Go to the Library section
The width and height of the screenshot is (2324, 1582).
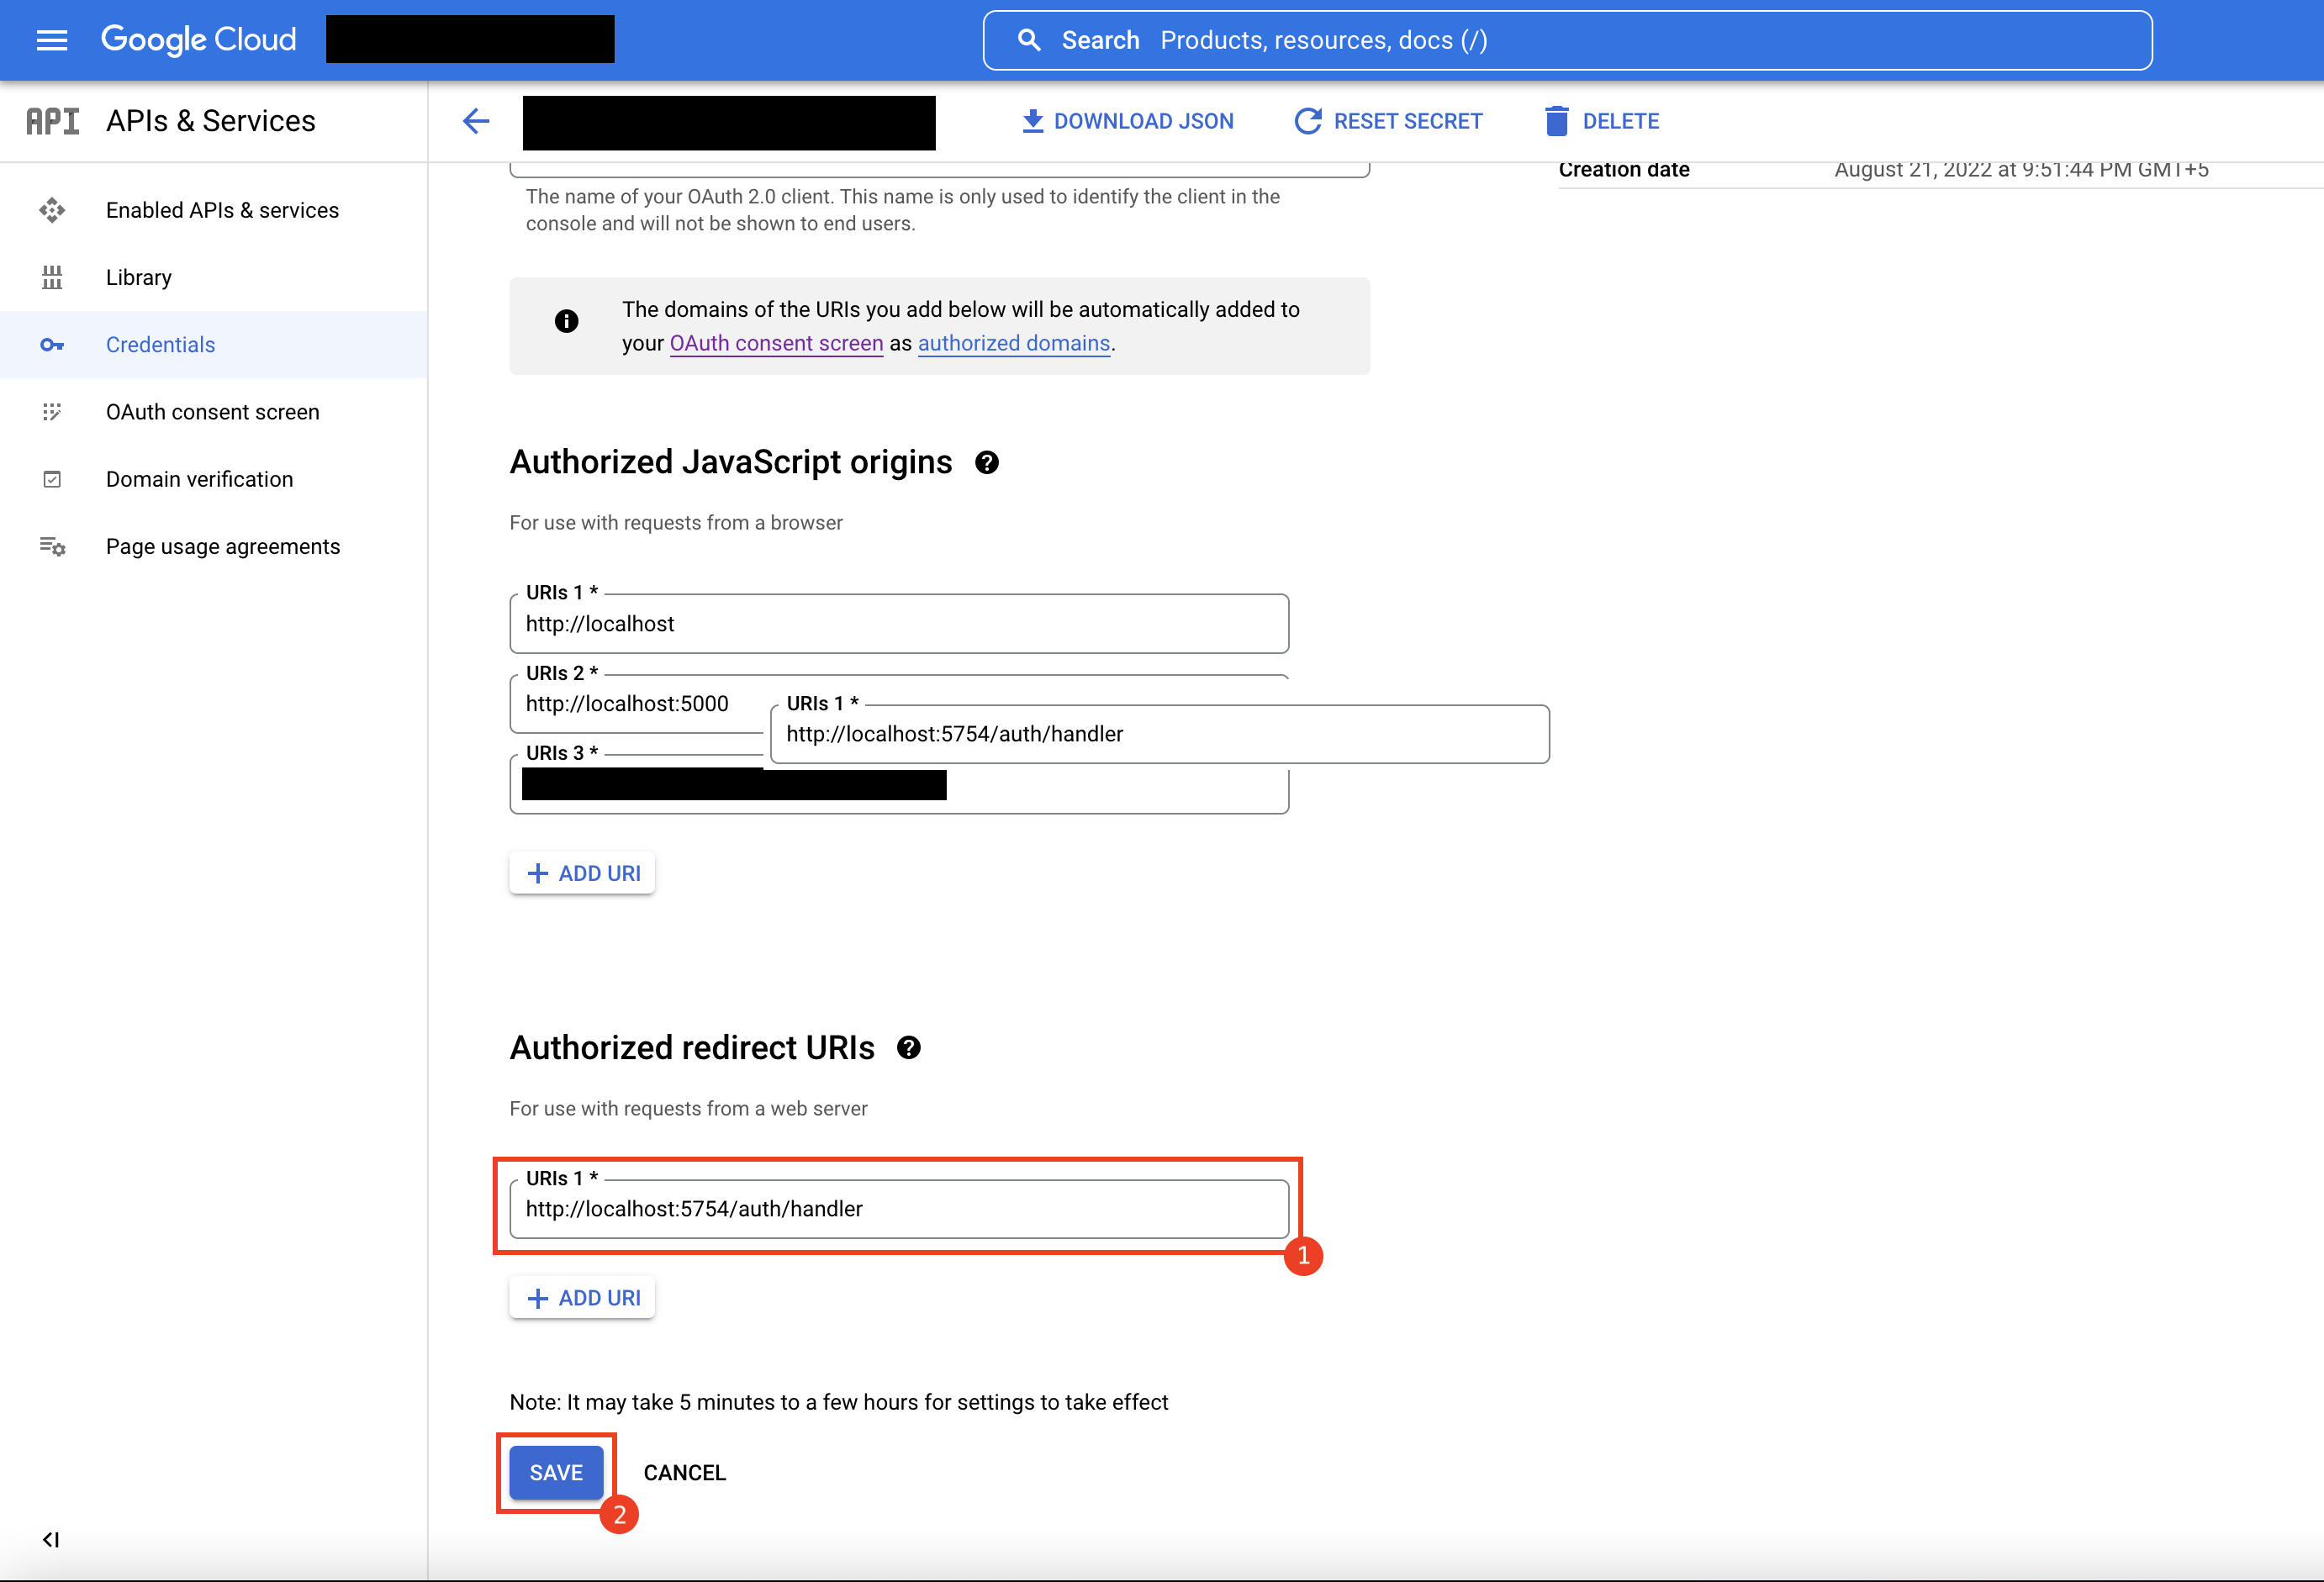point(139,277)
